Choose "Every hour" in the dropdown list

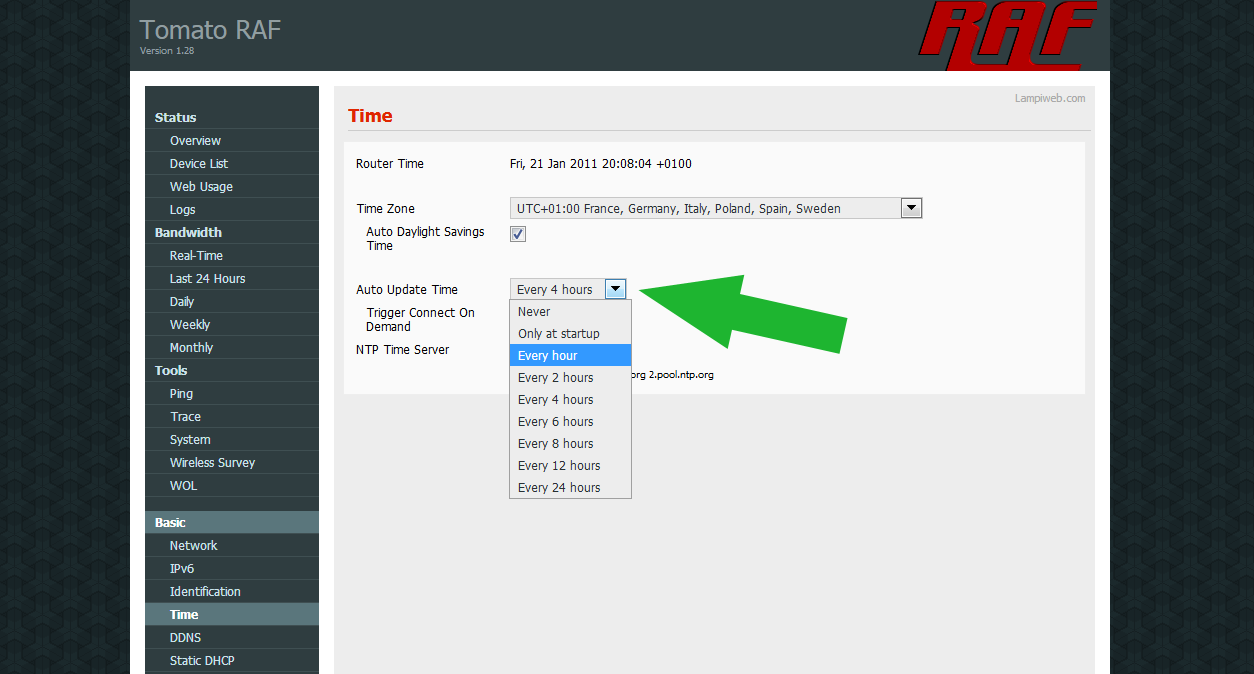pos(570,356)
